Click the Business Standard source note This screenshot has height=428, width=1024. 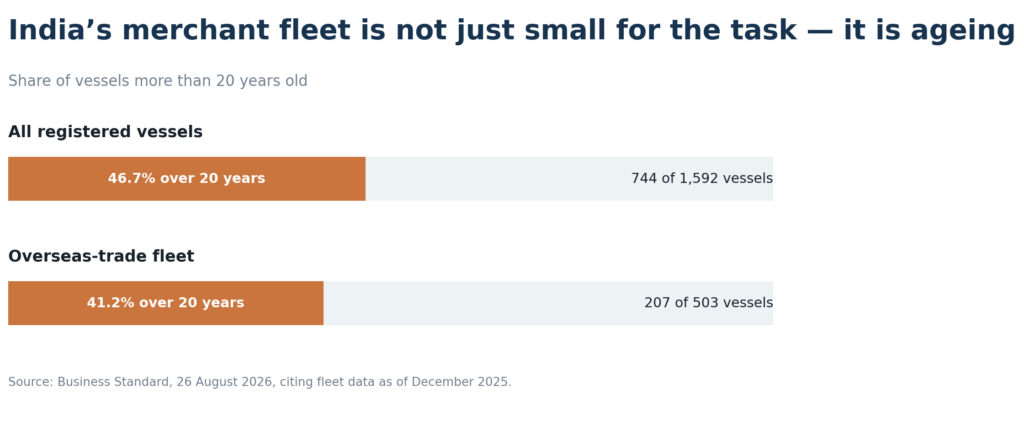tap(260, 382)
